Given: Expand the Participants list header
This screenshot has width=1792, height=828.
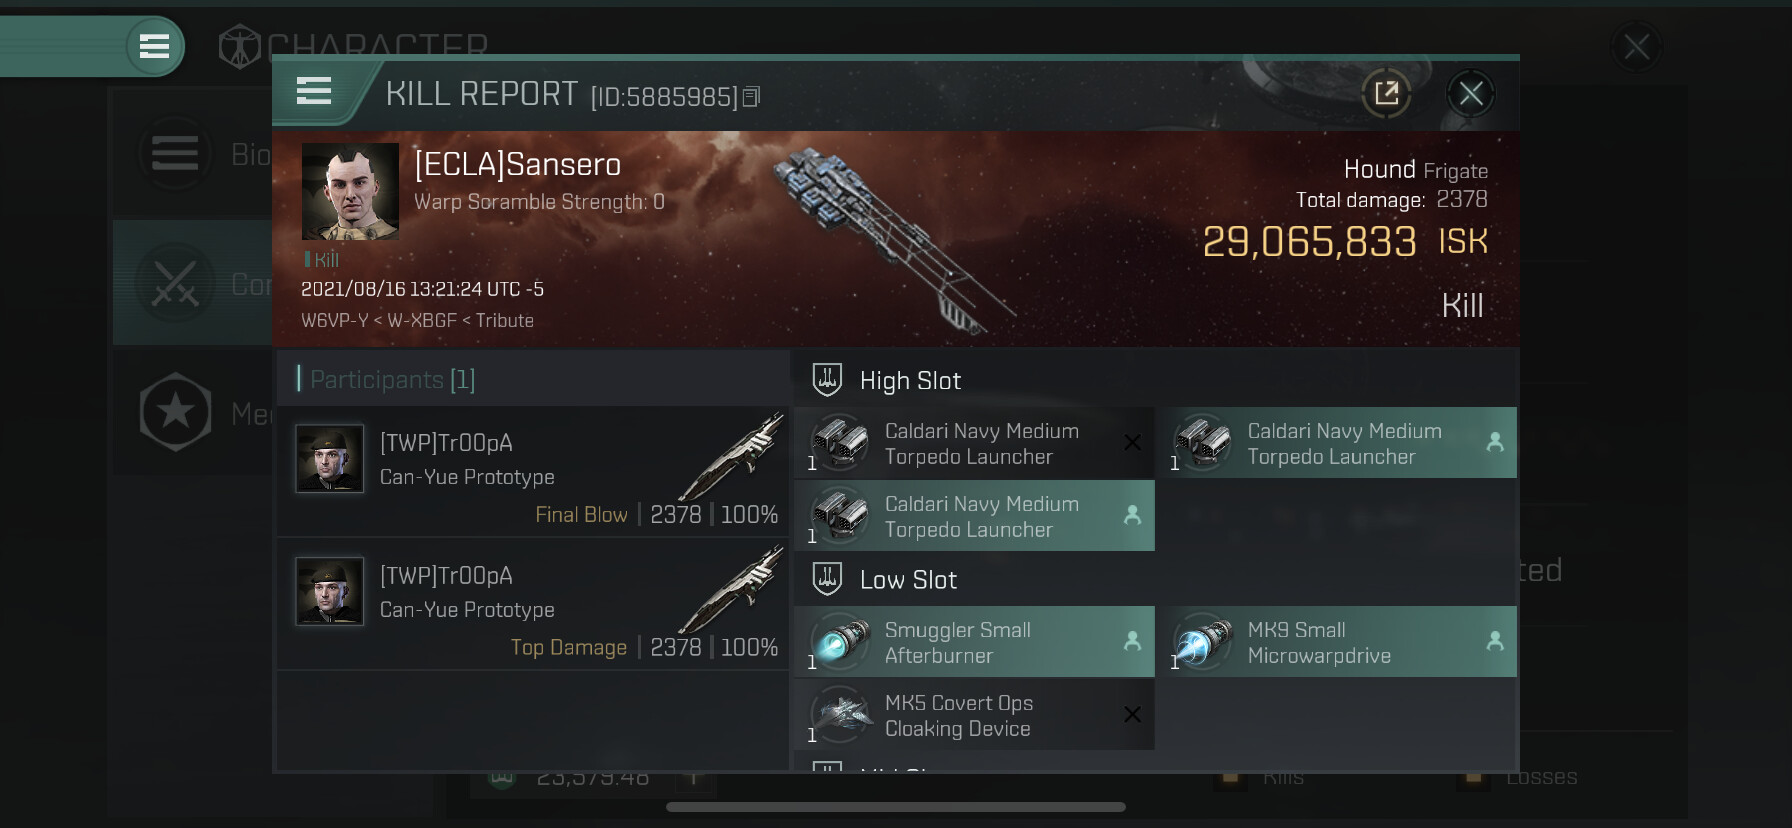Looking at the screenshot, I should click(392, 380).
